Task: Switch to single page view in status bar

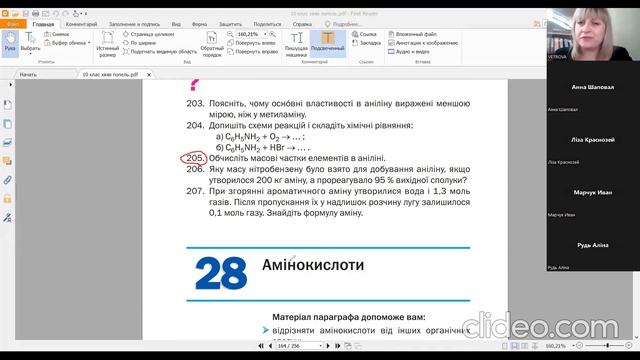Action: [x=505, y=346]
